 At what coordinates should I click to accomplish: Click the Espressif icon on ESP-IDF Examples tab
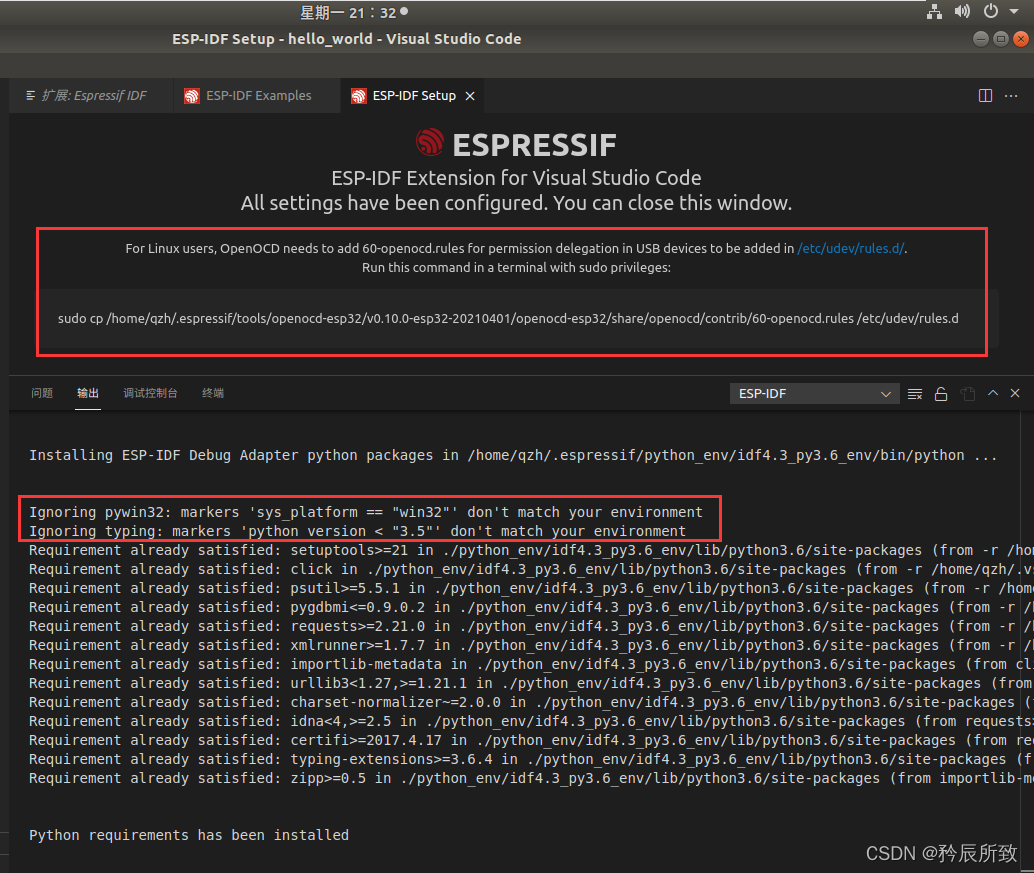click(191, 96)
